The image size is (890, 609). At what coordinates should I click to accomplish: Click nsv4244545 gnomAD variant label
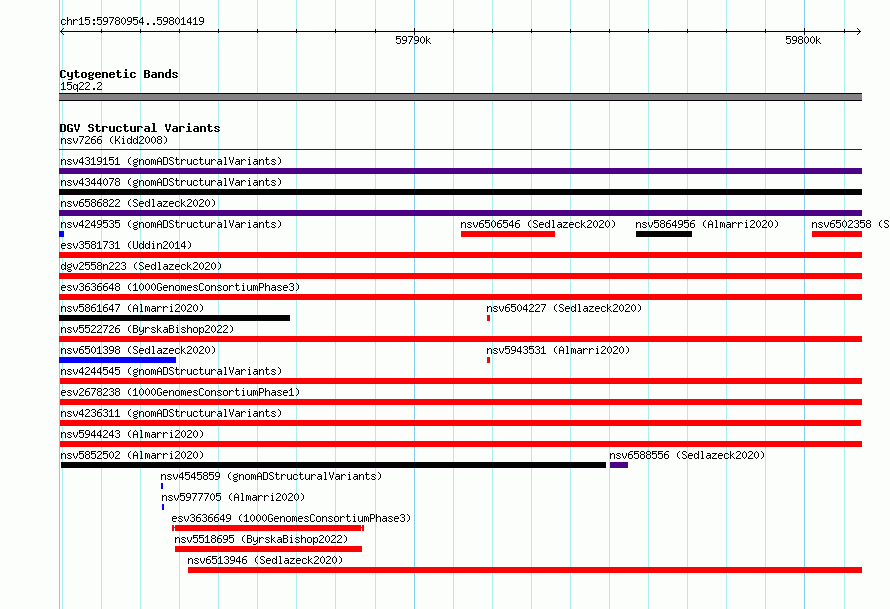pyautogui.click(x=171, y=371)
